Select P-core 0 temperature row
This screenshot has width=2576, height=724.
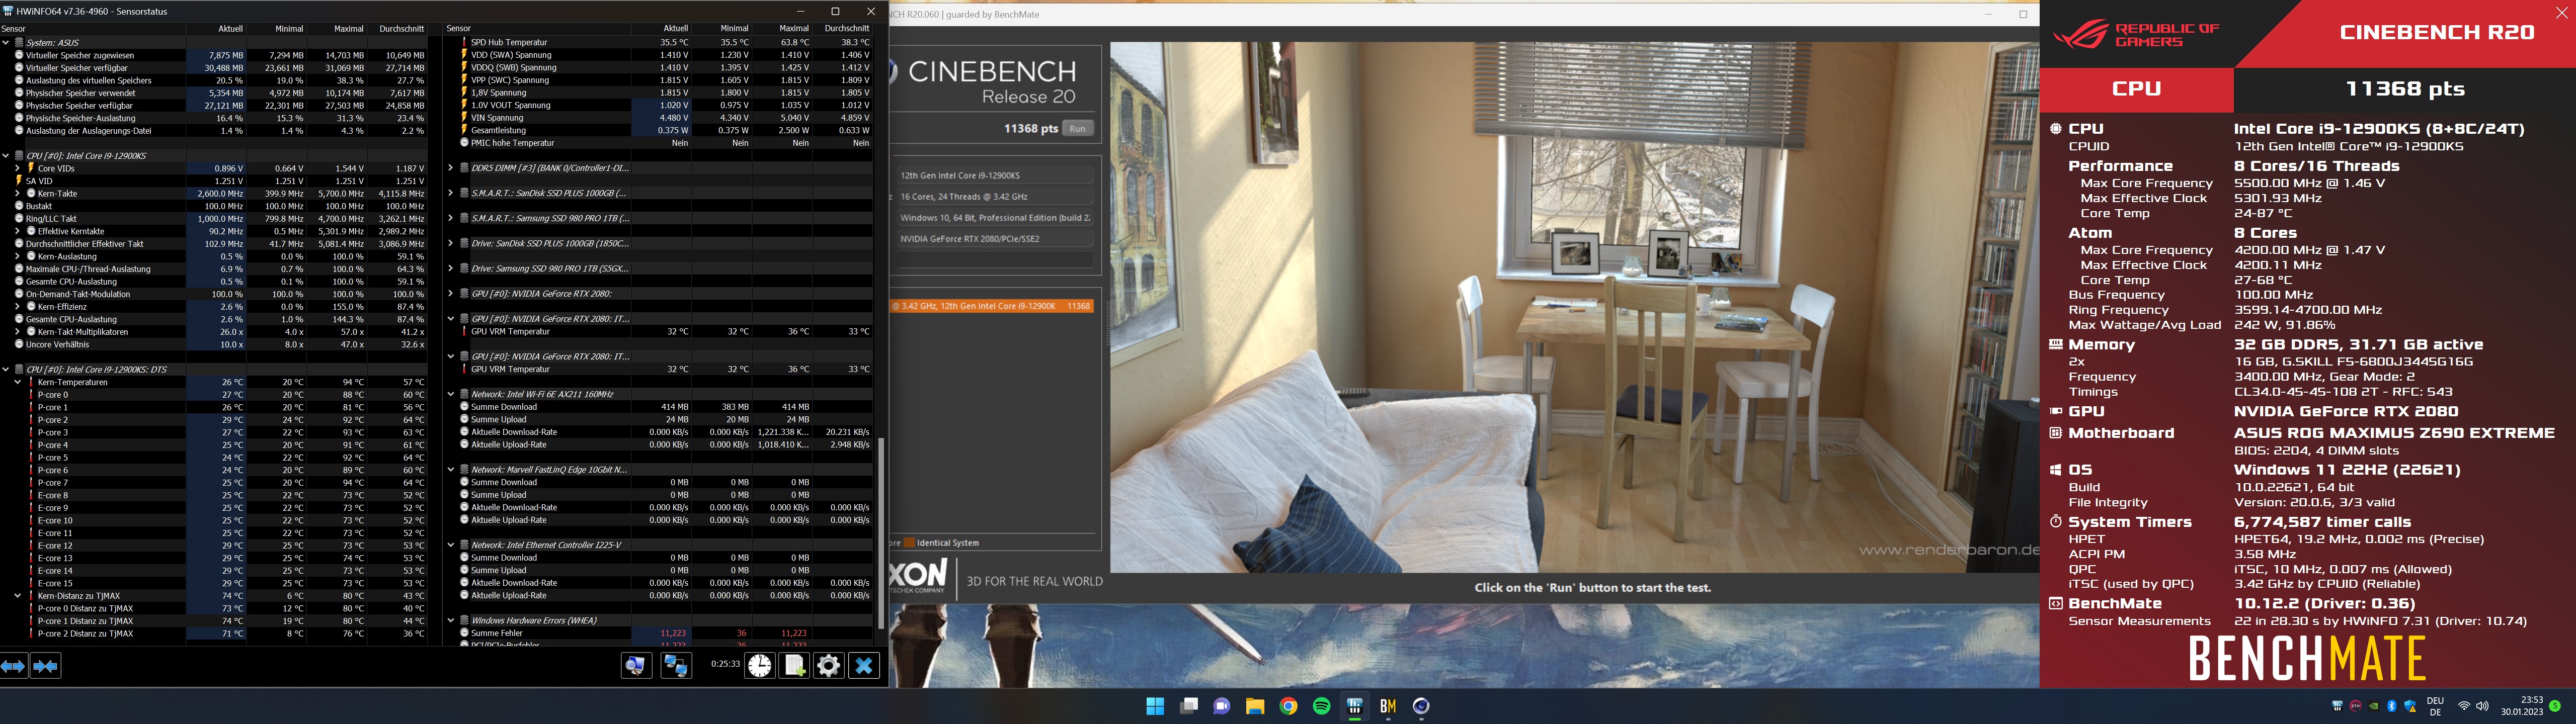215,395
